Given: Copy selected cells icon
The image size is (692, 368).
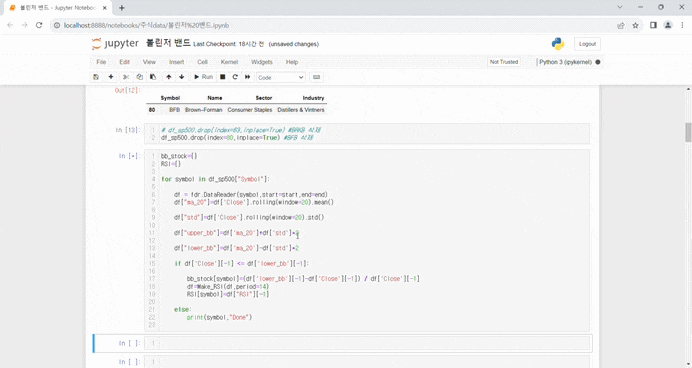Looking at the screenshot, I should (x=139, y=77).
